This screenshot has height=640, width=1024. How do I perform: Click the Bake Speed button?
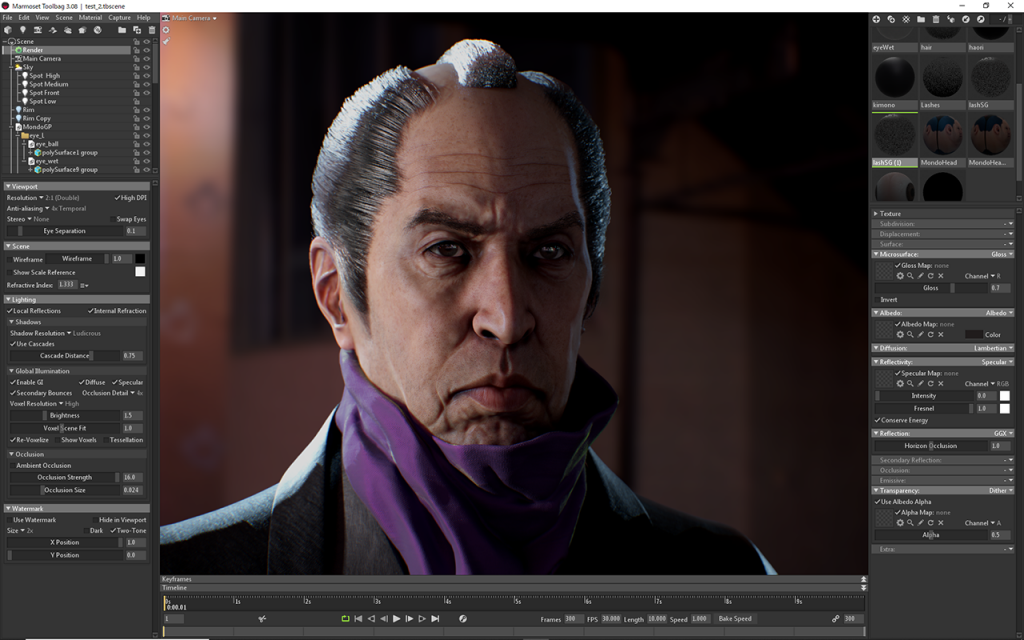tap(735, 618)
